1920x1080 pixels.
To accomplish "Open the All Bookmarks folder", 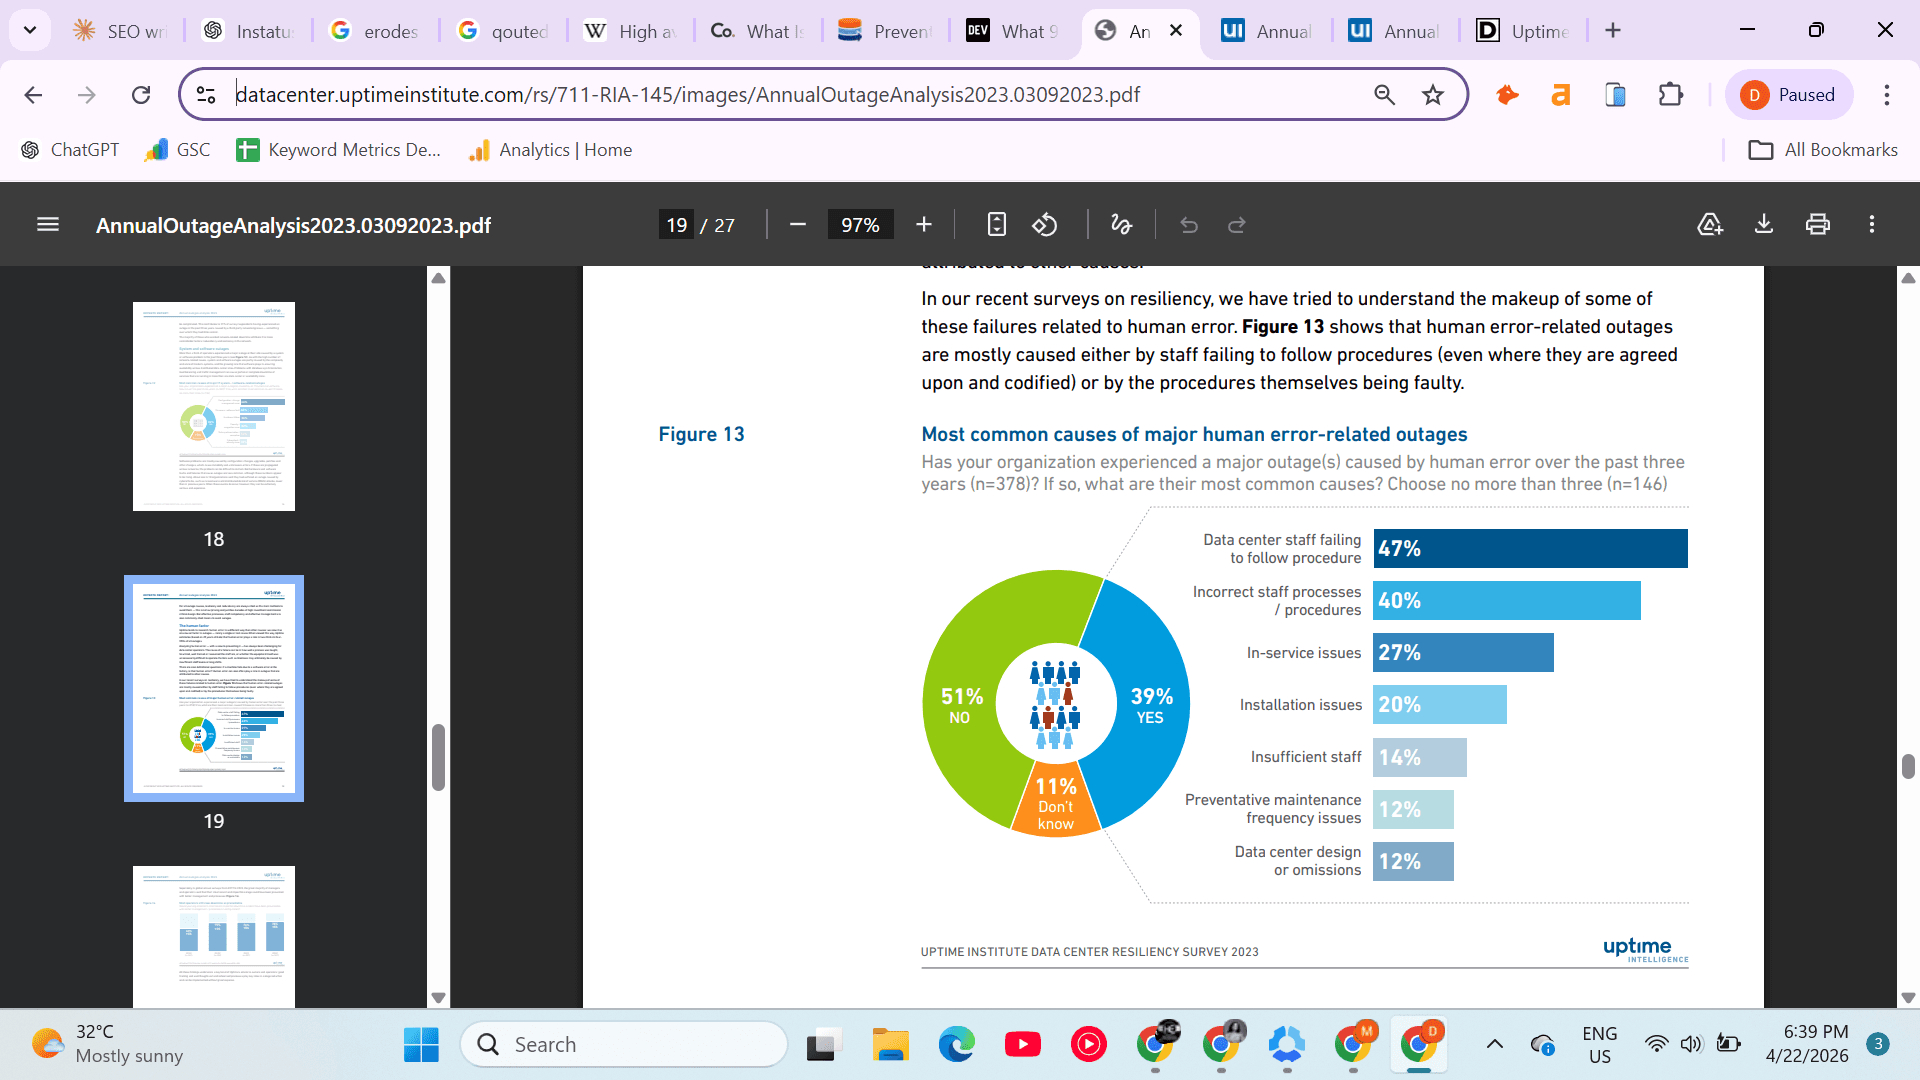I will (x=1822, y=150).
